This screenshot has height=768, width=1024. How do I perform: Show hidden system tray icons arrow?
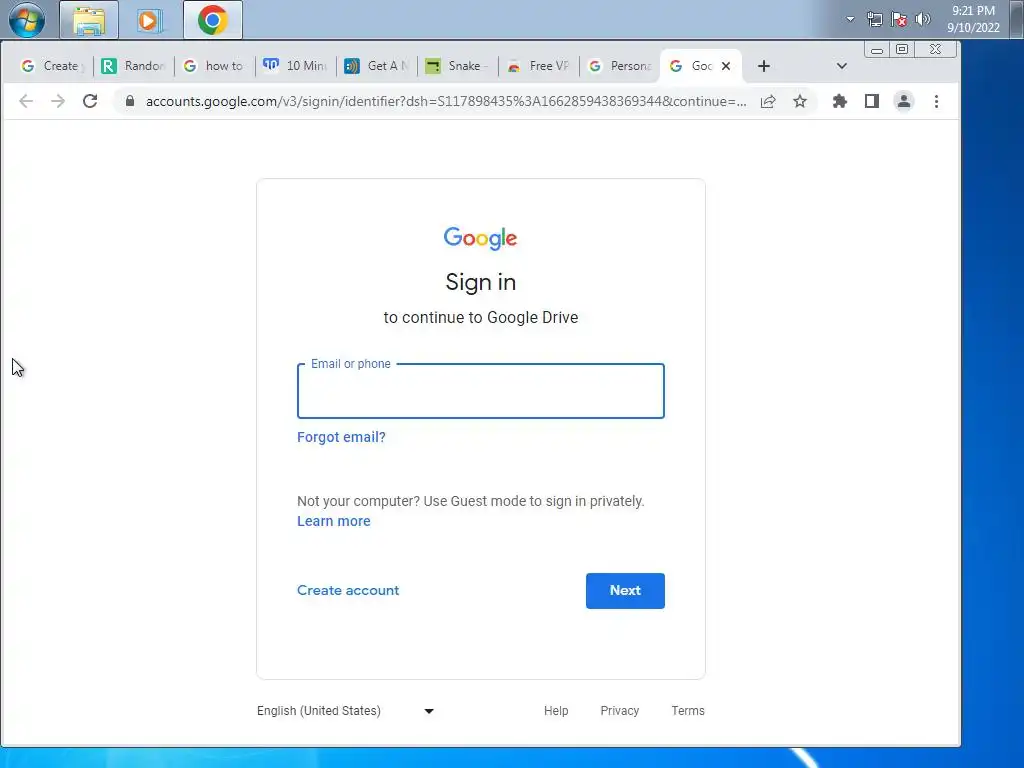[x=850, y=19]
